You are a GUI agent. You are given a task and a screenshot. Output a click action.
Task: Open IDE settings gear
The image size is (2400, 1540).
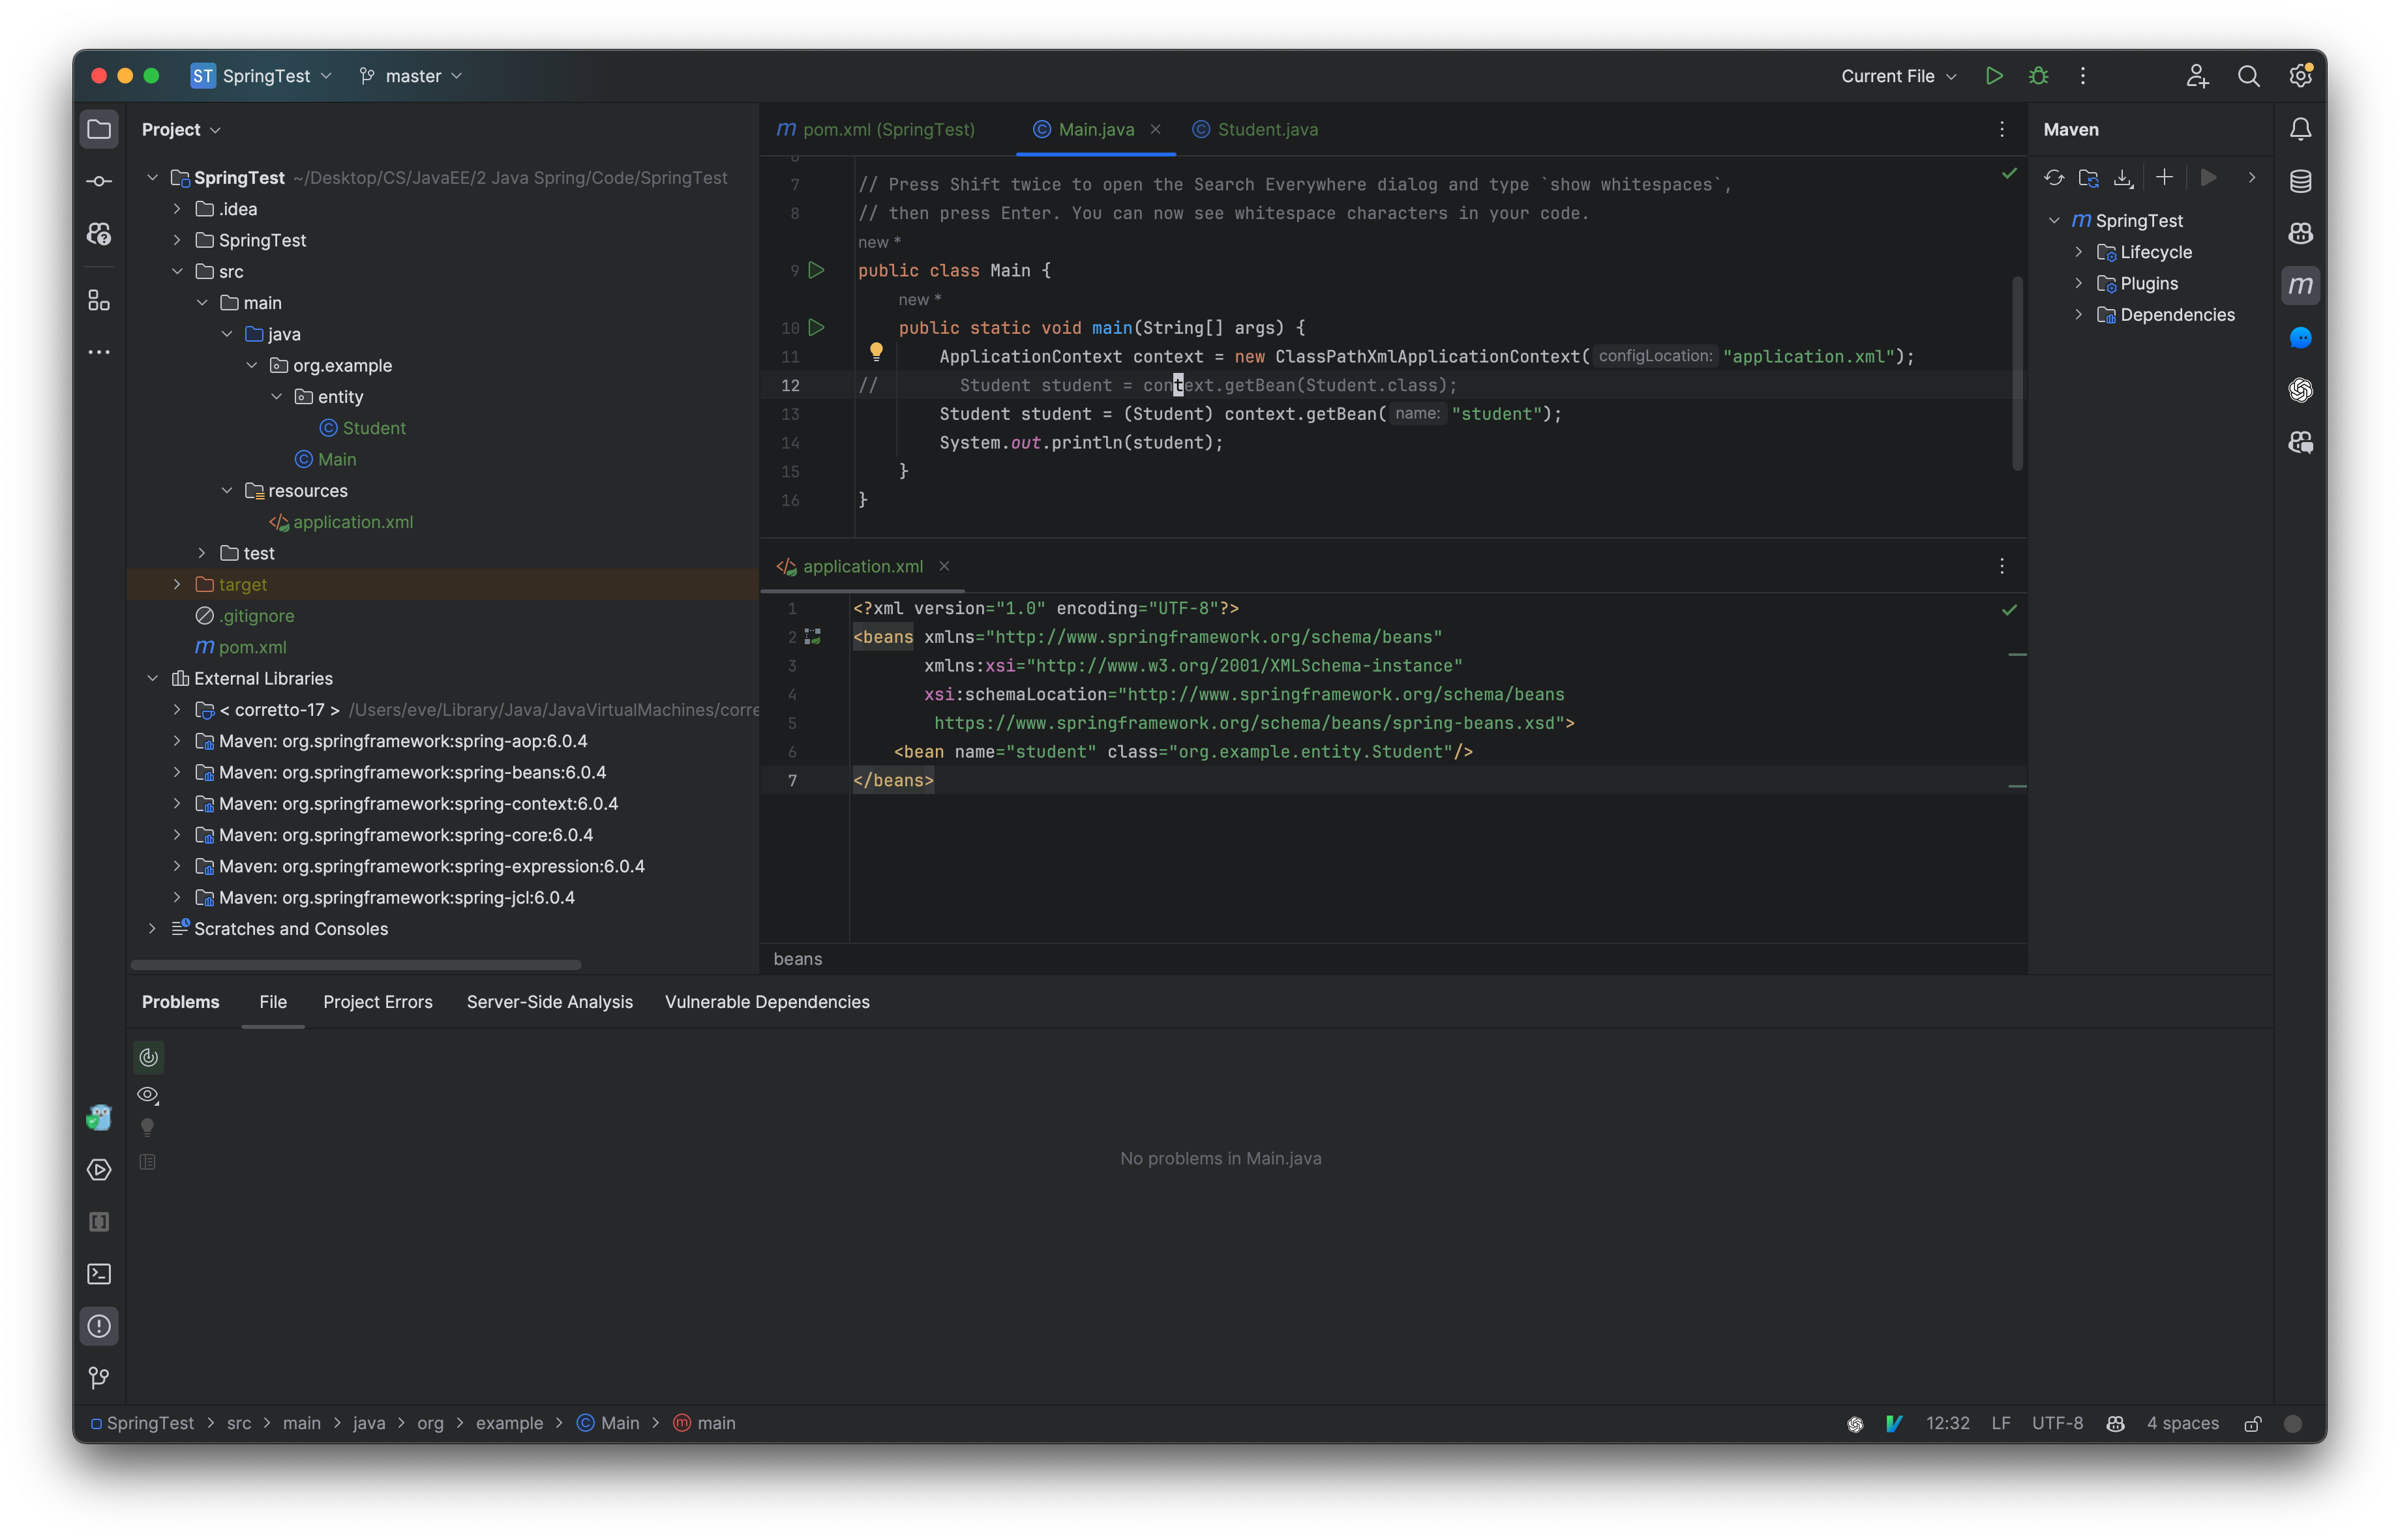click(x=2300, y=76)
